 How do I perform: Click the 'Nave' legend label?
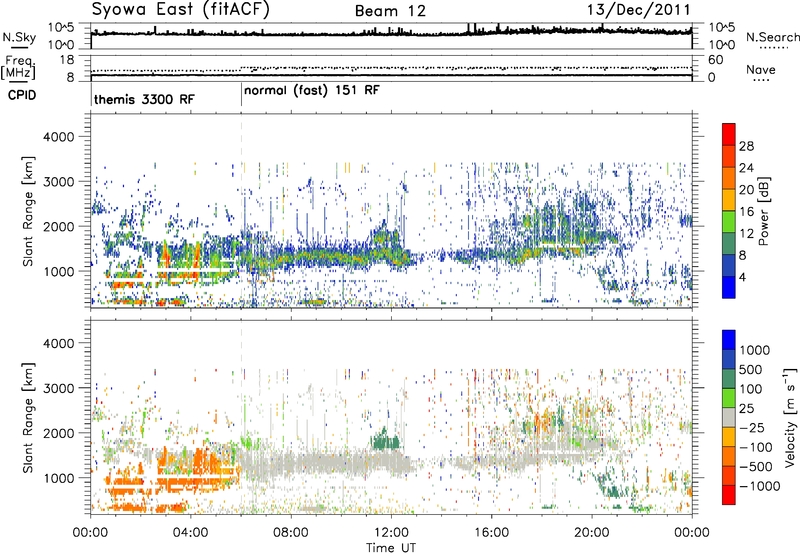click(761, 69)
